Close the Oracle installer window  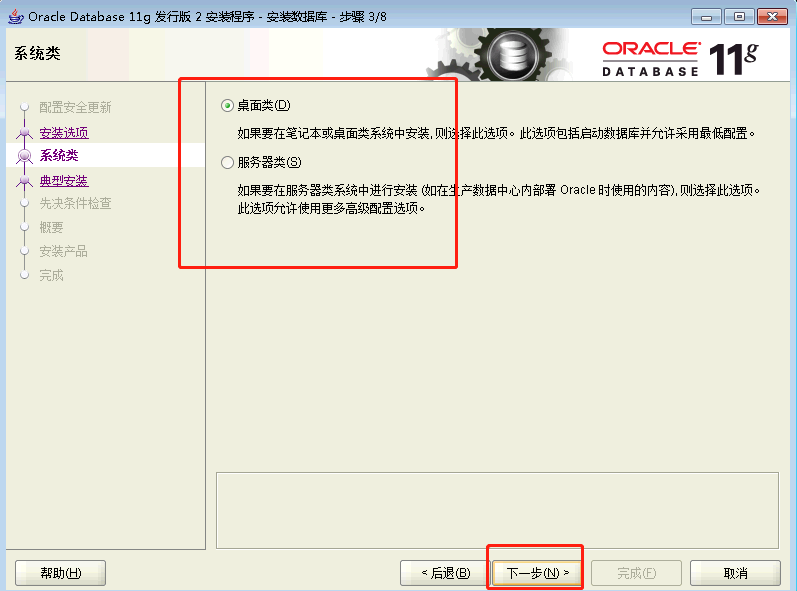click(772, 17)
